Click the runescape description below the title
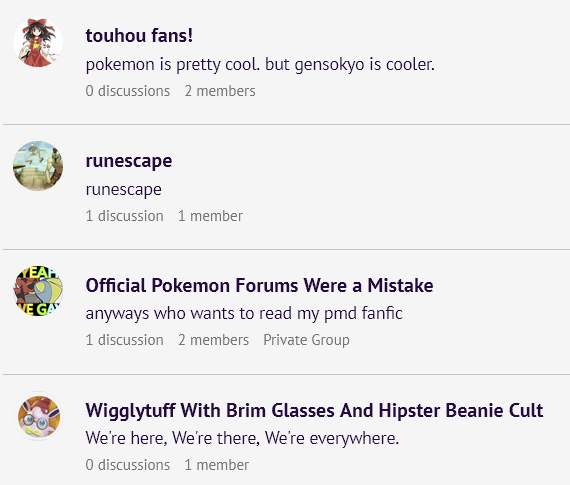Viewport: 570px width, 485px height. 124,190
